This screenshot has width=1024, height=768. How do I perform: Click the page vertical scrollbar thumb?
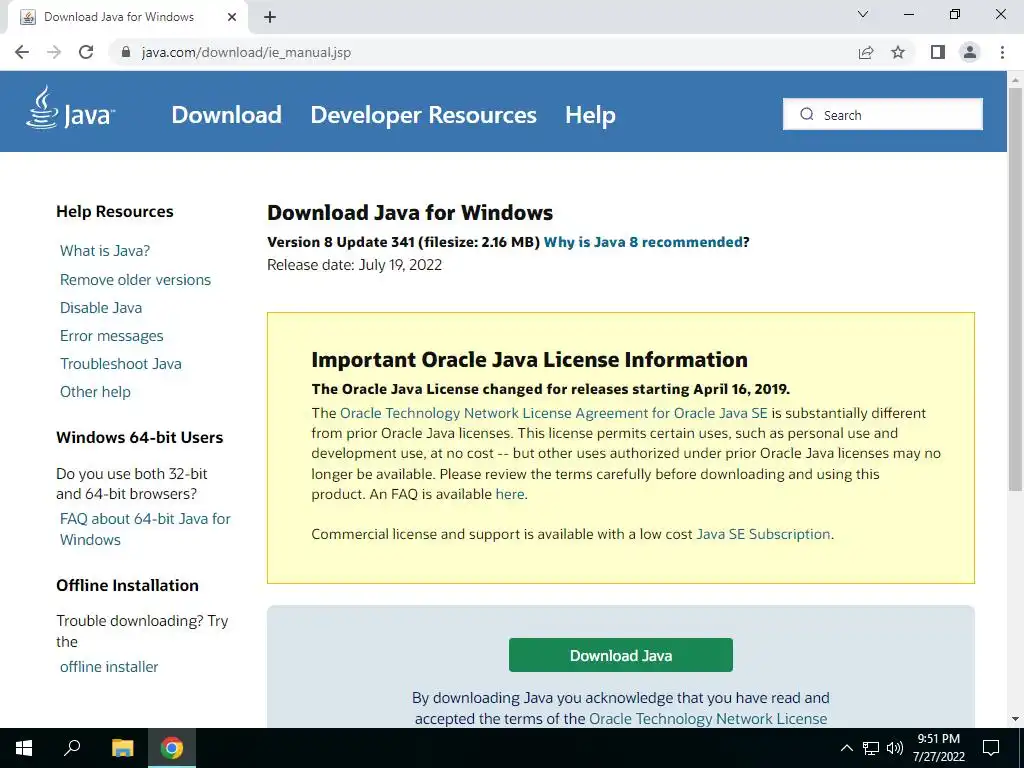point(1015,287)
